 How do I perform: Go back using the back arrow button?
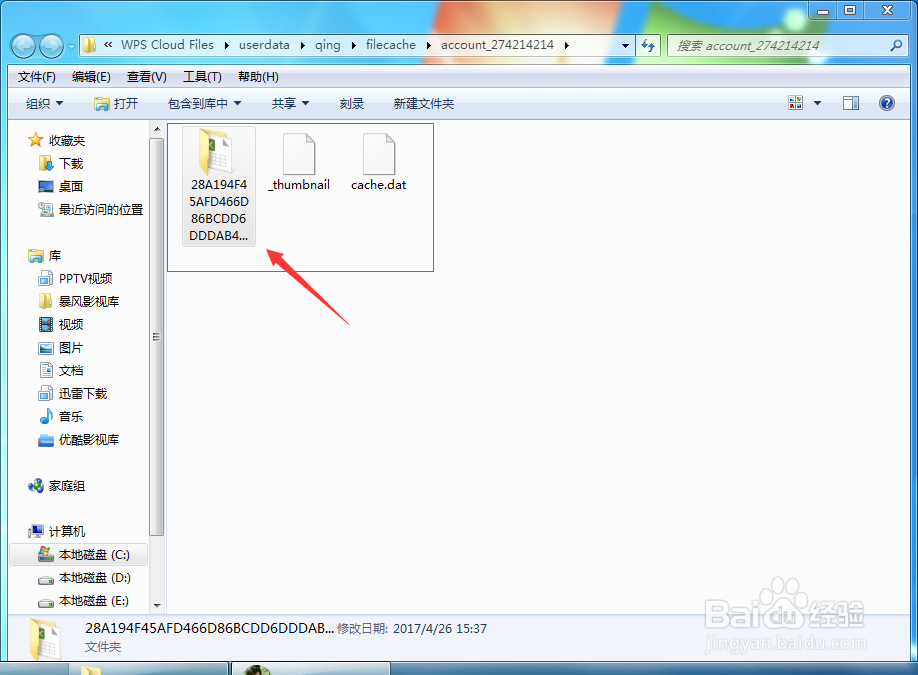point(23,46)
